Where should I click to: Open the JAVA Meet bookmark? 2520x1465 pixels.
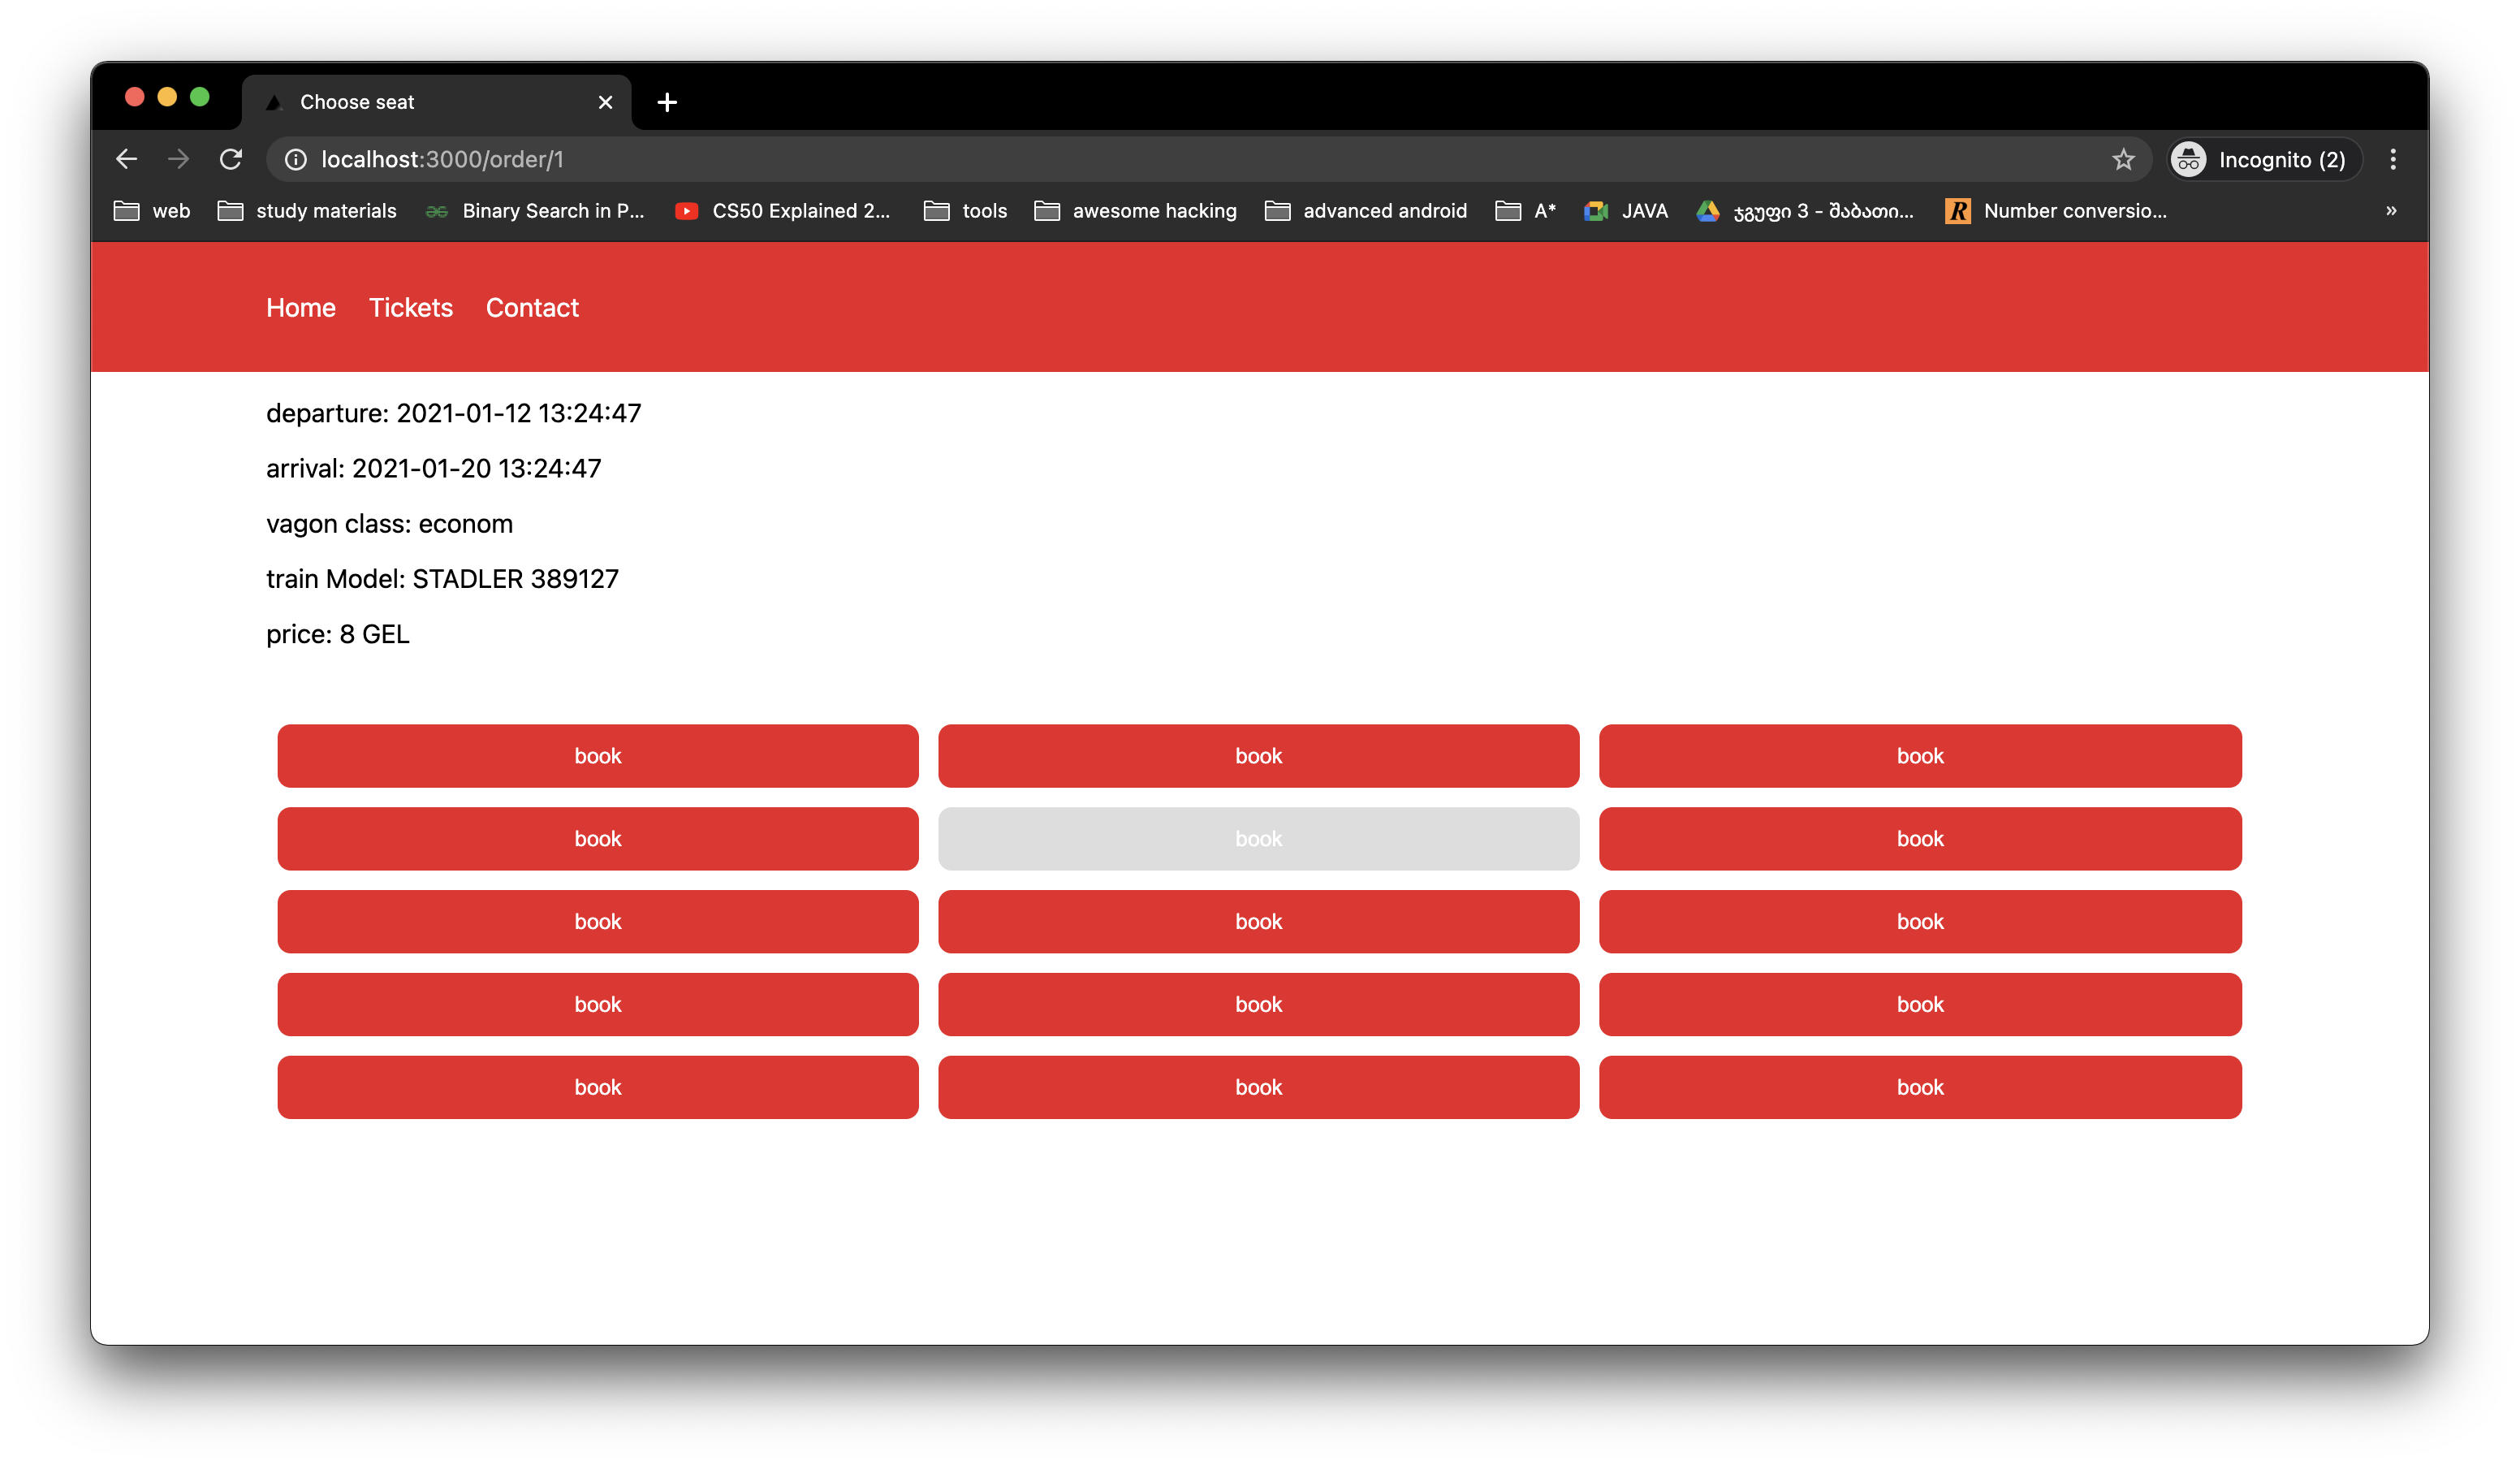point(1626,211)
